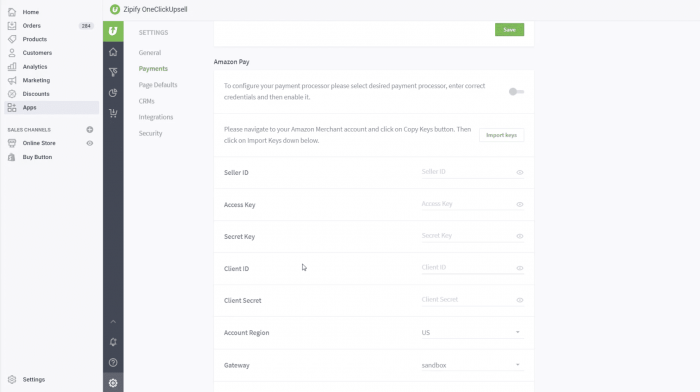Click the Import keys button
700x392 pixels.
501,135
